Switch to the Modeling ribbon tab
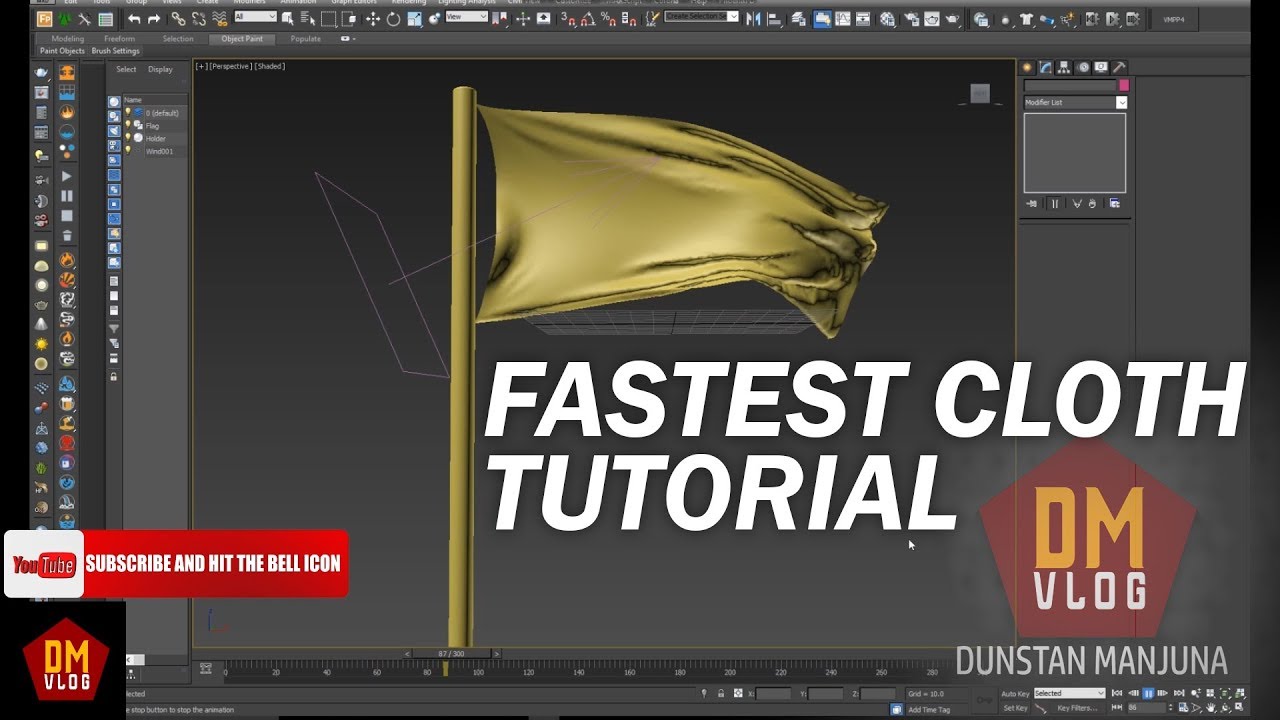The image size is (1280, 720). tap(68, 38)
